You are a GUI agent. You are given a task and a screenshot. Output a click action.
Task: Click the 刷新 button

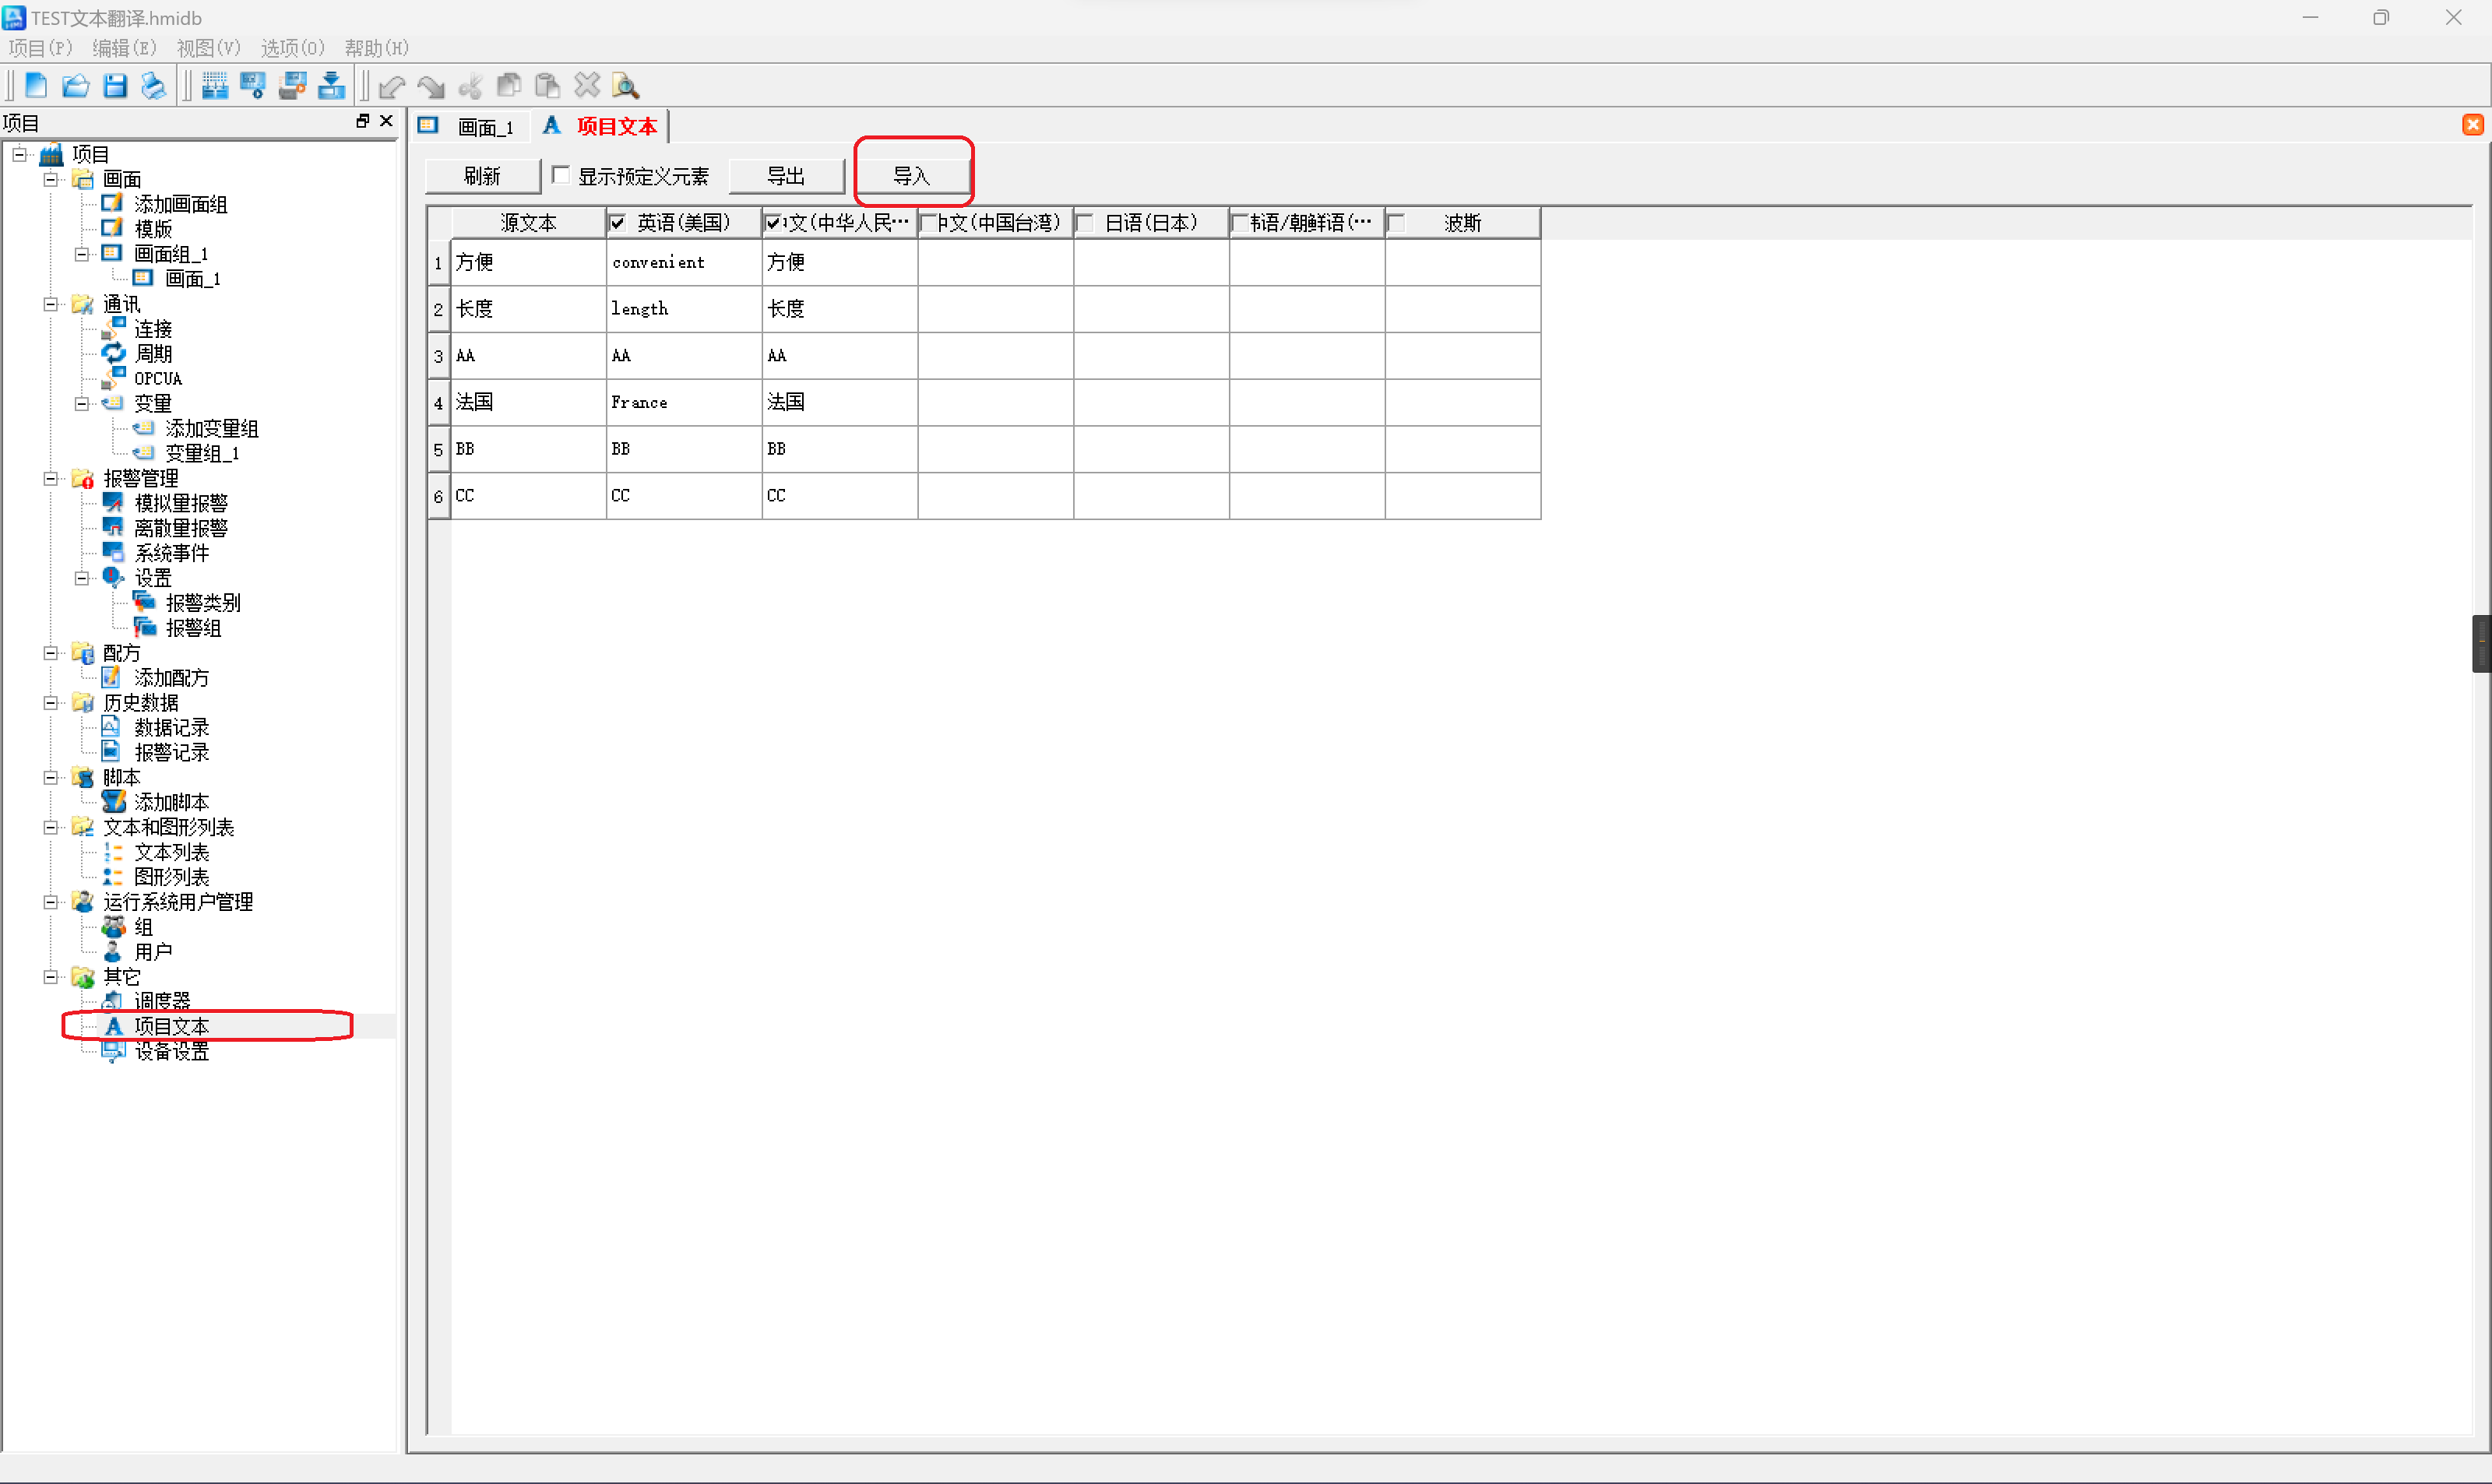[482, 176]
